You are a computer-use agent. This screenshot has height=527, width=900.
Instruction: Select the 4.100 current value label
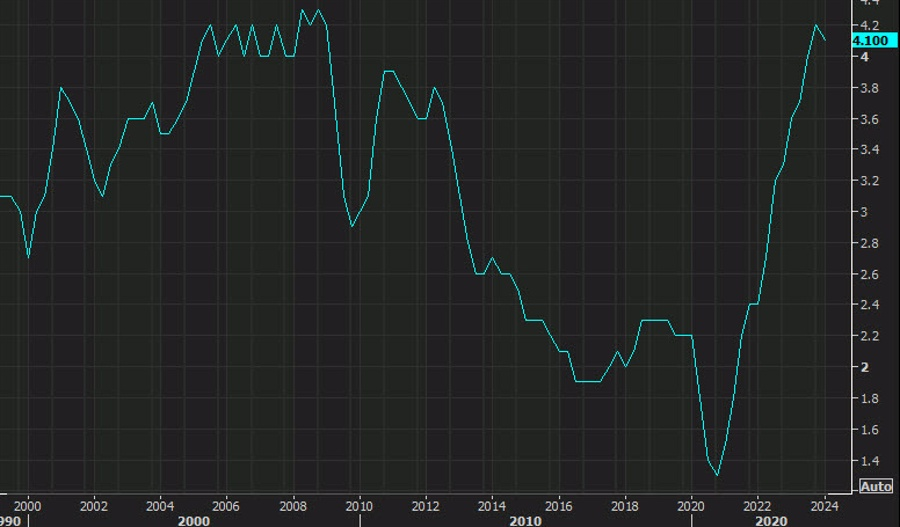click(874, 41)
